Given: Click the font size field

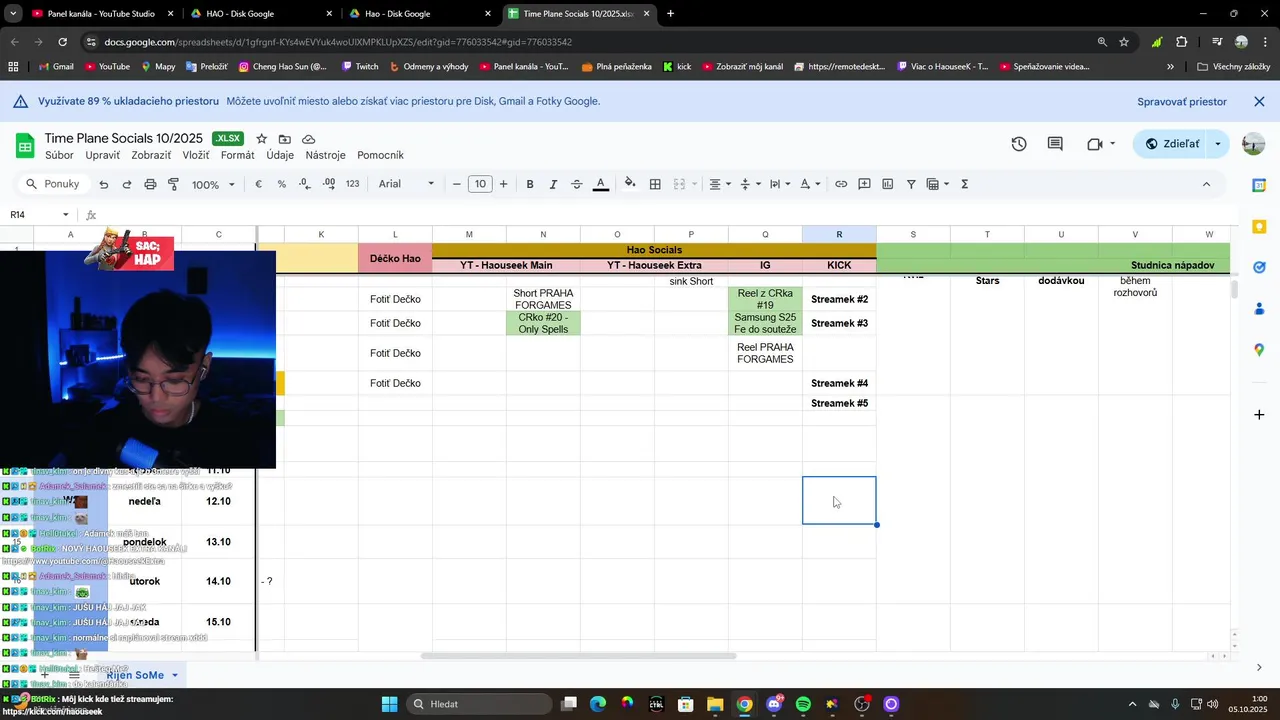Looking at the screenshot, I should point(480,184).
